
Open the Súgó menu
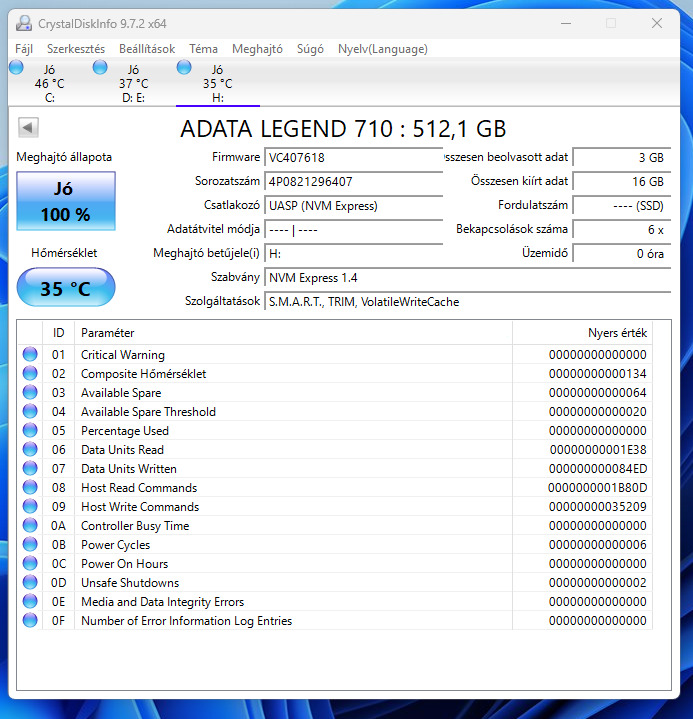310,49
